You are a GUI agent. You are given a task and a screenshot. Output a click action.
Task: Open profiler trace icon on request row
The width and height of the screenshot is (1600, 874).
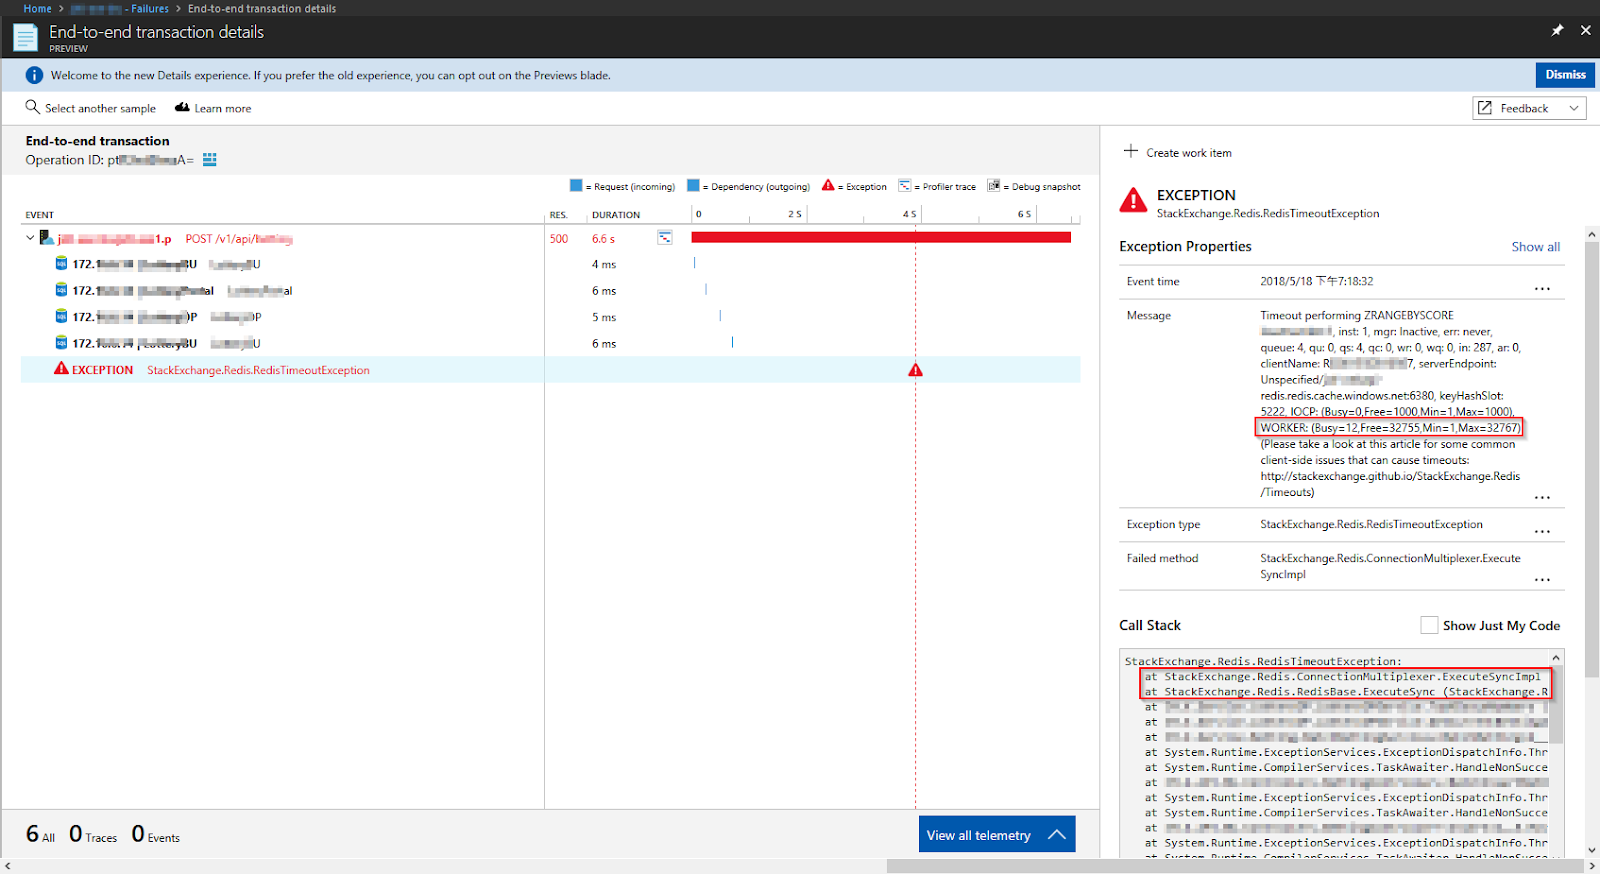[665, 238]
